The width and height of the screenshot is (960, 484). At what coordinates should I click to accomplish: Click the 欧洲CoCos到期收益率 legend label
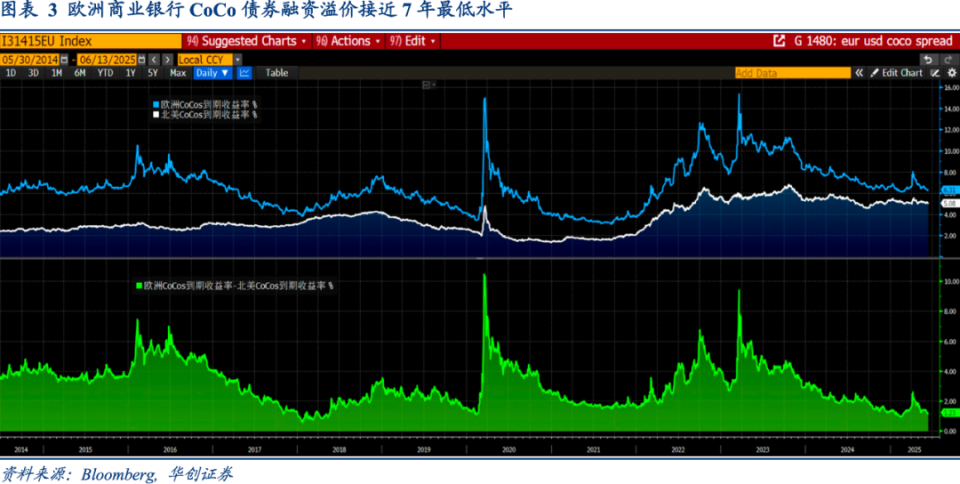click(209, 105)
